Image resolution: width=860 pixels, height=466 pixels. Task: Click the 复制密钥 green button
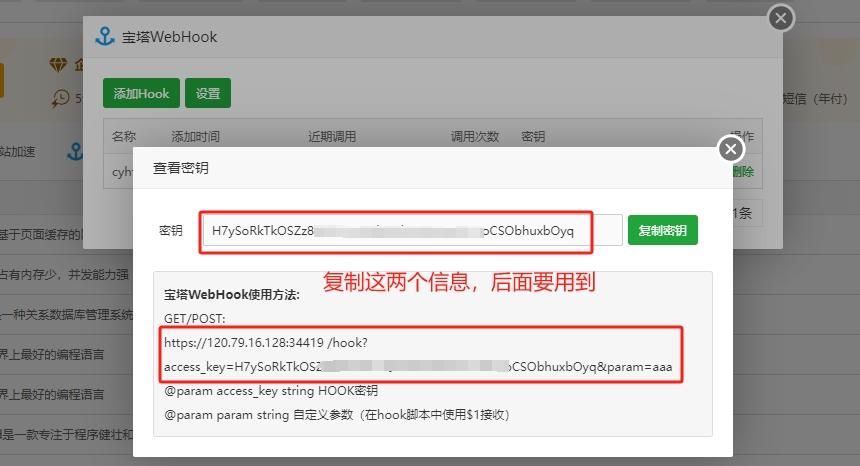coord(663,230)
